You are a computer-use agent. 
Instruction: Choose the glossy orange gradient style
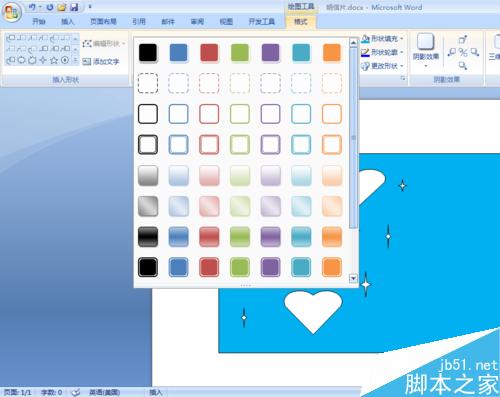(x=332, y=237)
